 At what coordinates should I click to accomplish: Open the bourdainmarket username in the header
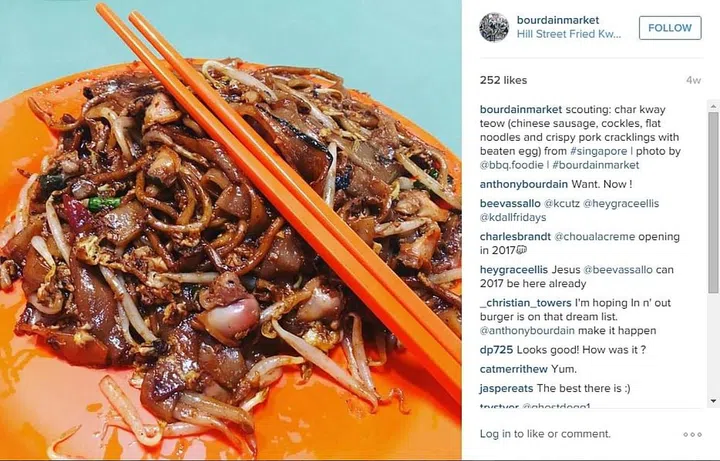pos(558,20)
